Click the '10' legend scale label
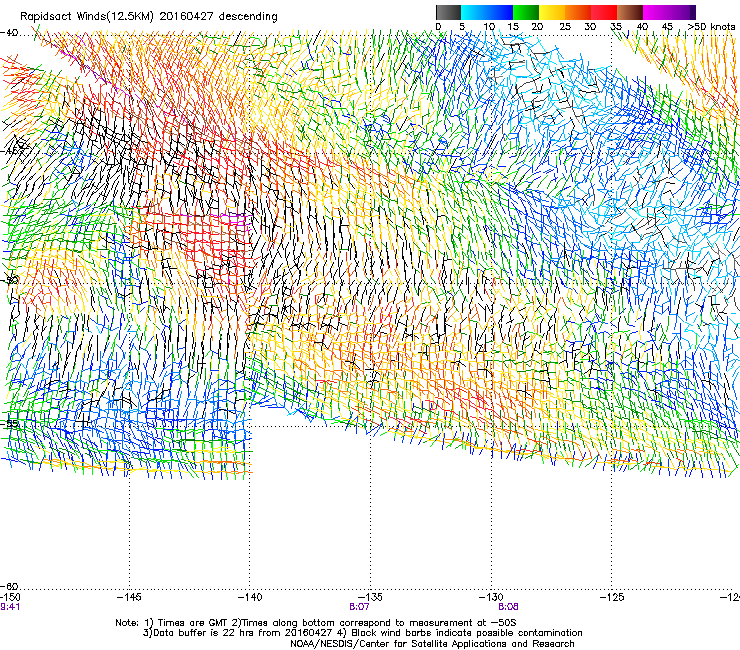Image resolution: width=740 pixels, height=650 pixels. point(489,27)
